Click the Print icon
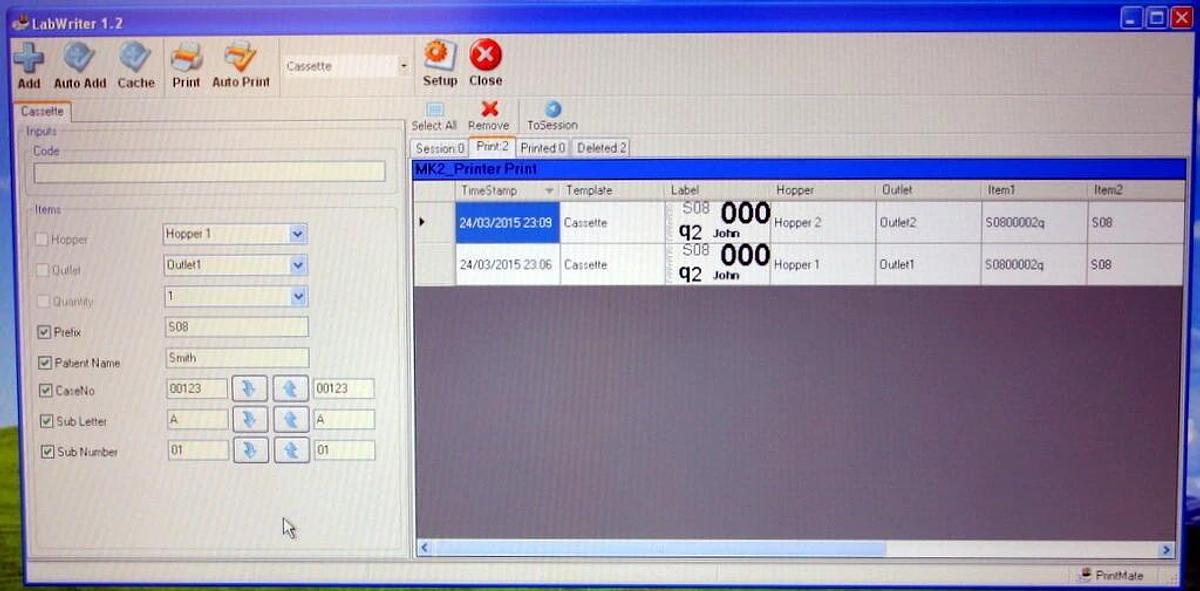The height and width of the screenshot is (591, 1200). point(185,62)
